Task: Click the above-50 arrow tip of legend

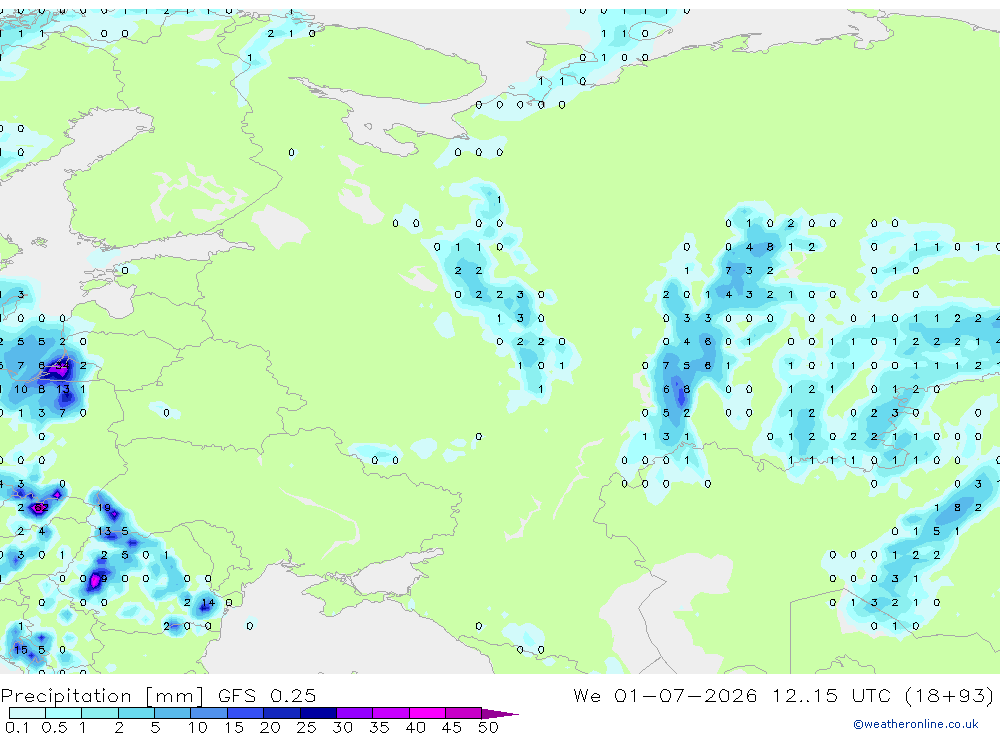Action: coord(500,714)
